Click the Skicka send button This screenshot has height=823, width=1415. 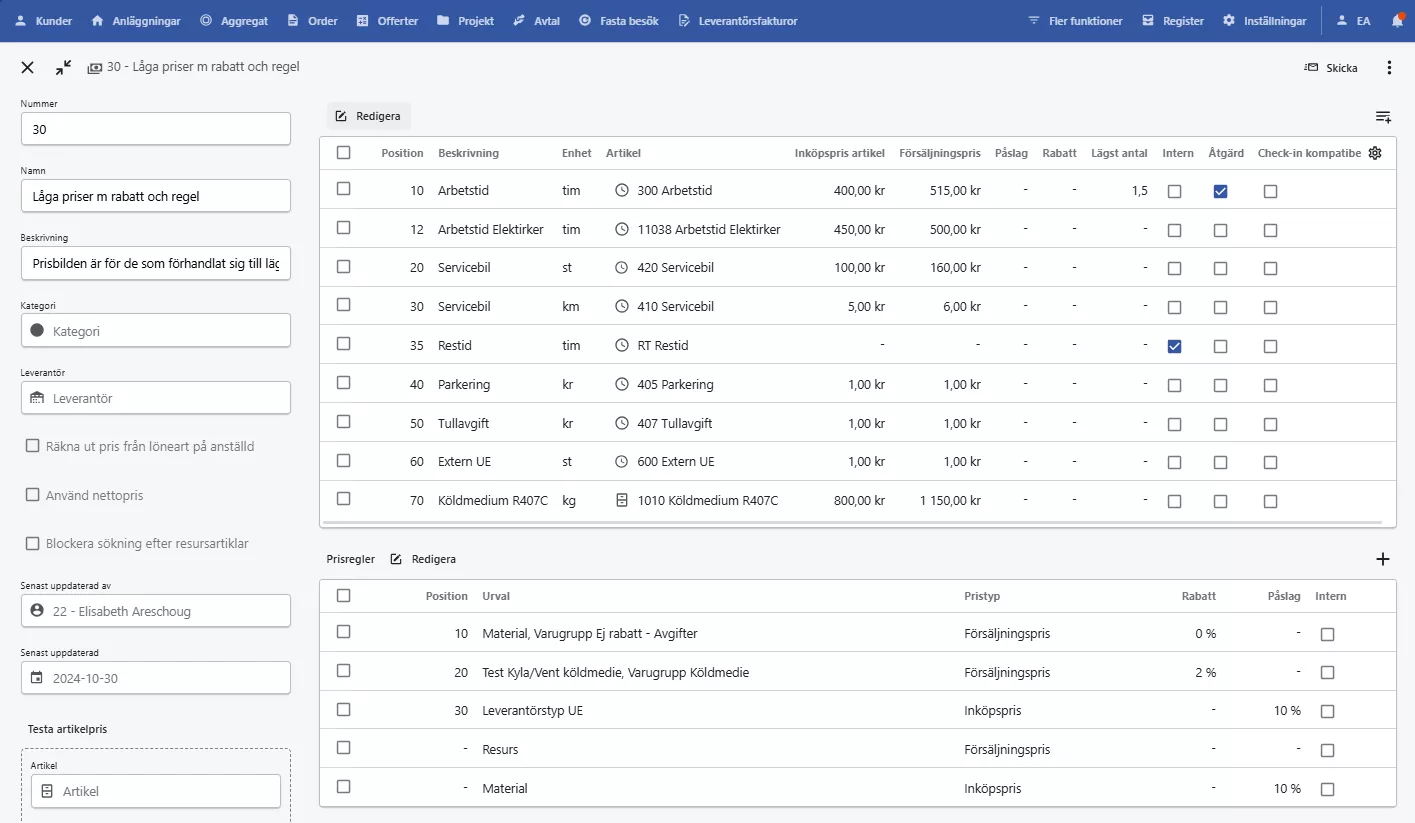1331,68
